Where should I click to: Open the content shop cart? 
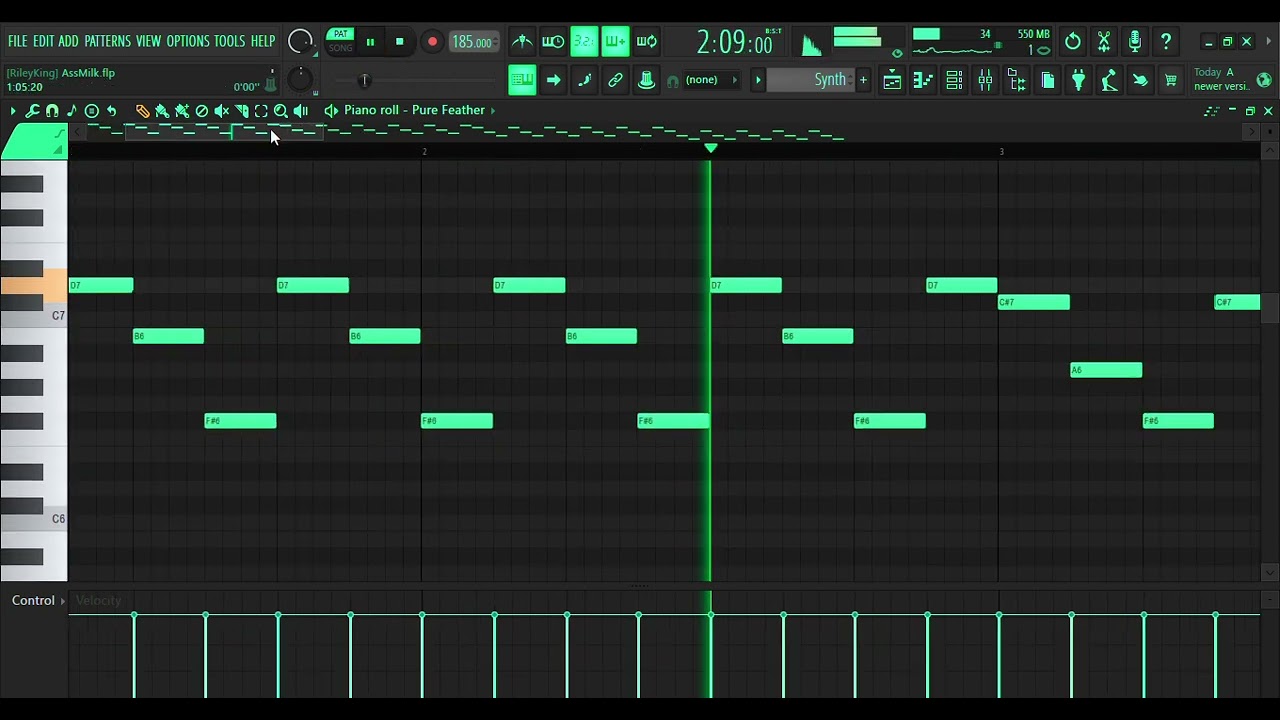1171,80
